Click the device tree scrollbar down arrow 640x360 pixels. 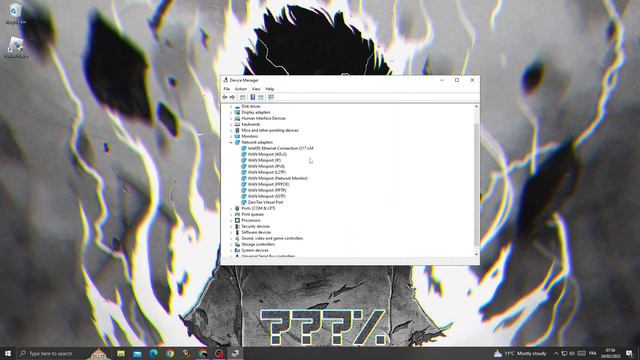(x=476, y=255)
